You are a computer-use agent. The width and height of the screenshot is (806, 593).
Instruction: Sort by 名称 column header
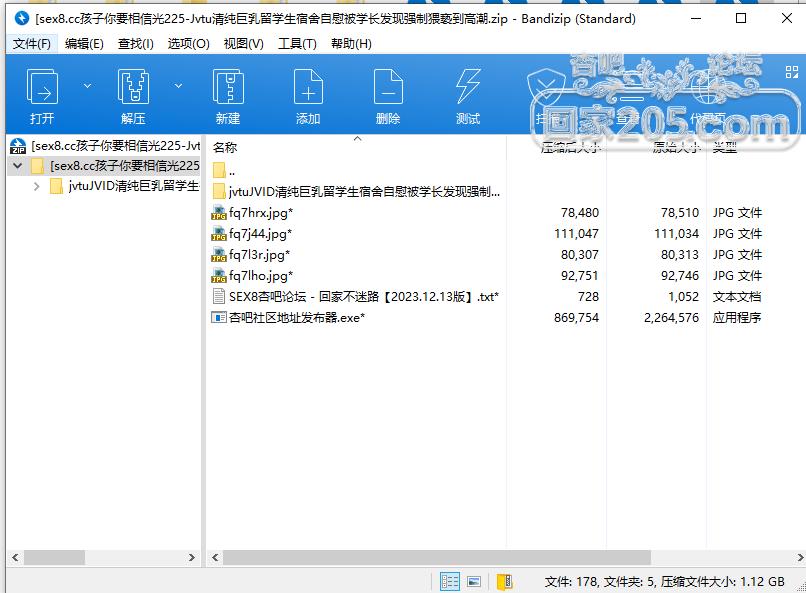[225, 147]
